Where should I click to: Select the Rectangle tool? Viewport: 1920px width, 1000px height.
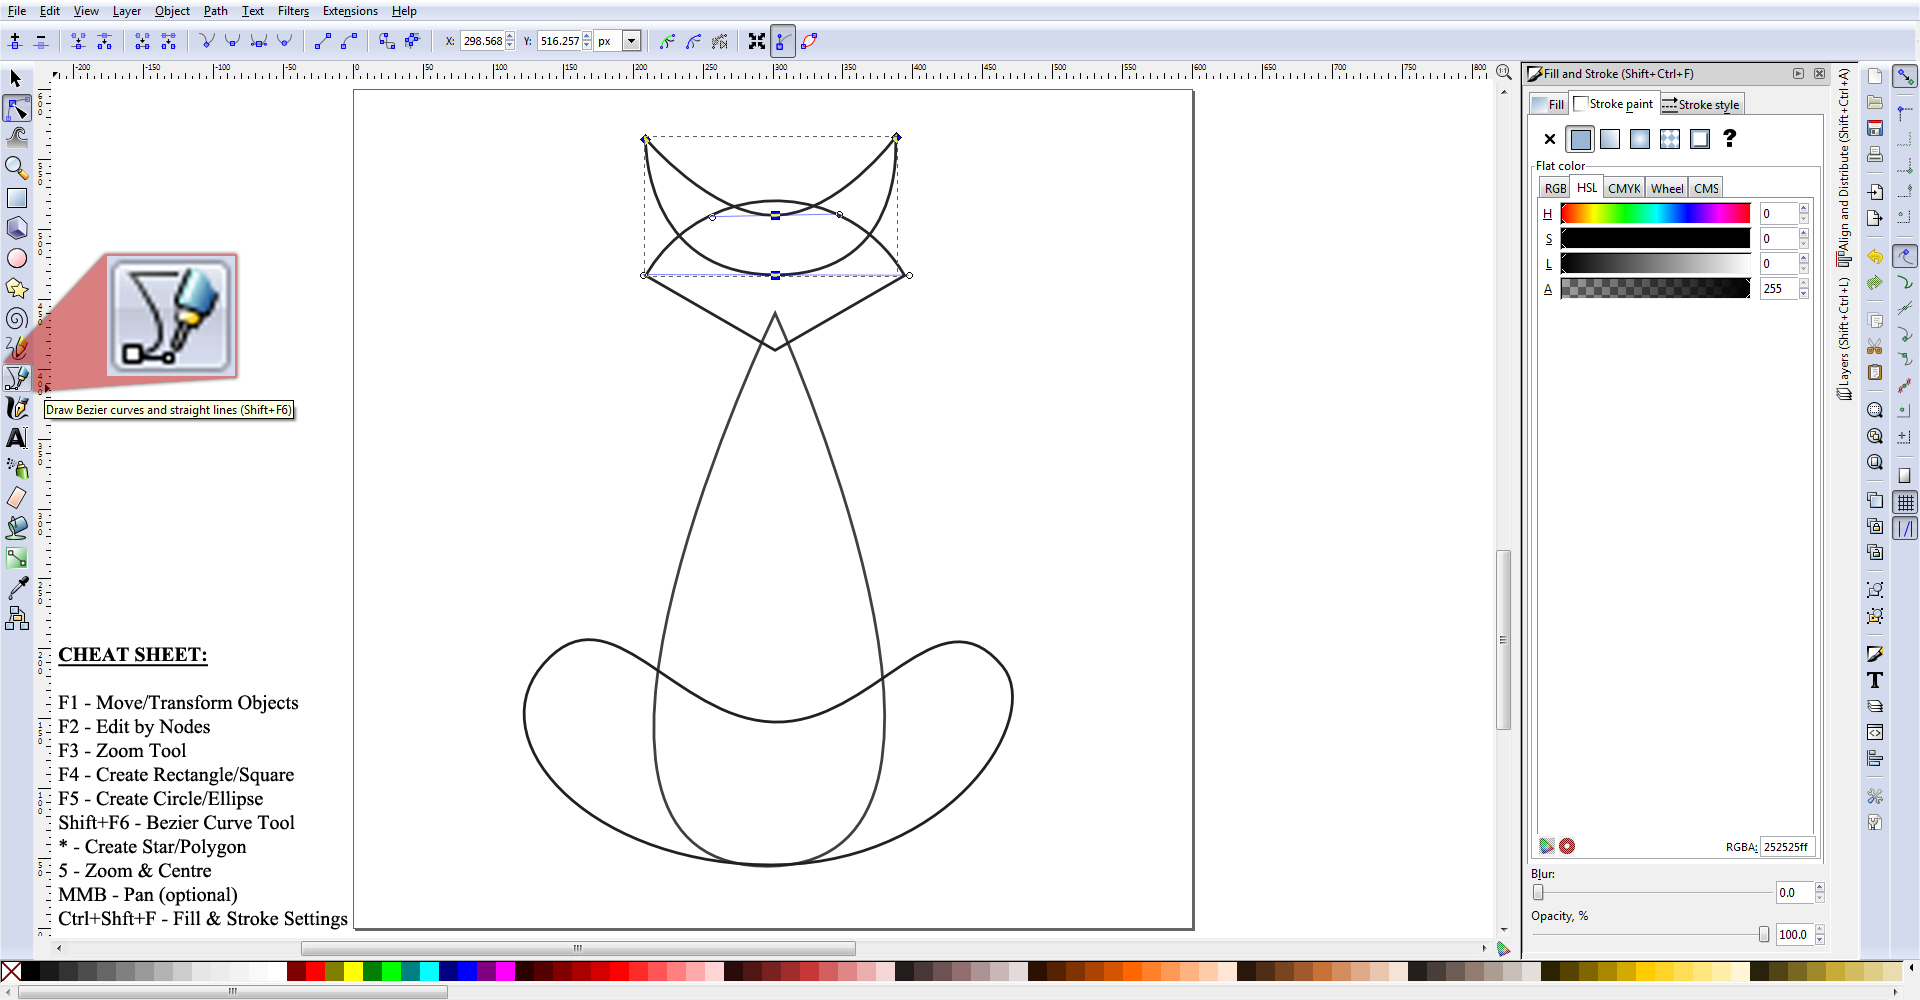[17, 198]
